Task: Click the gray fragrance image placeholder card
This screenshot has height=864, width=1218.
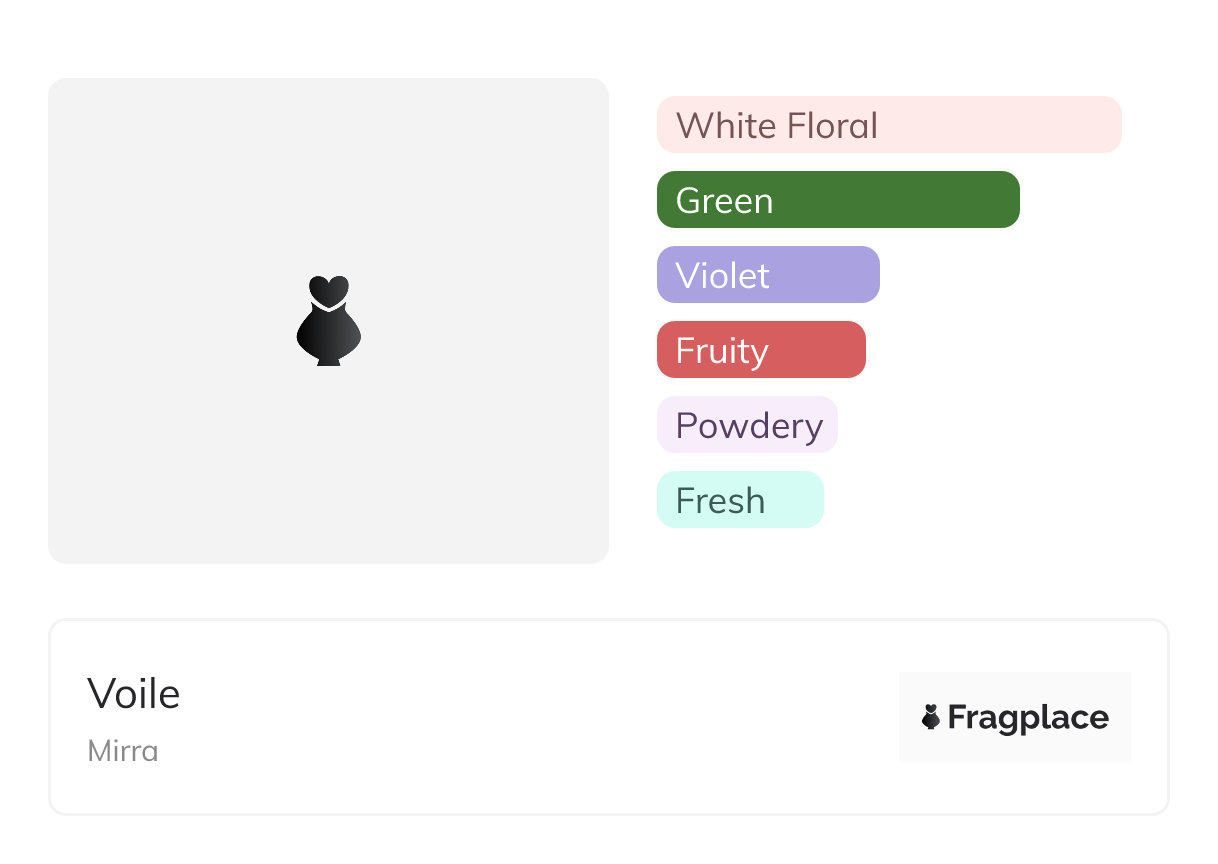Action: [x=328, y=321]
